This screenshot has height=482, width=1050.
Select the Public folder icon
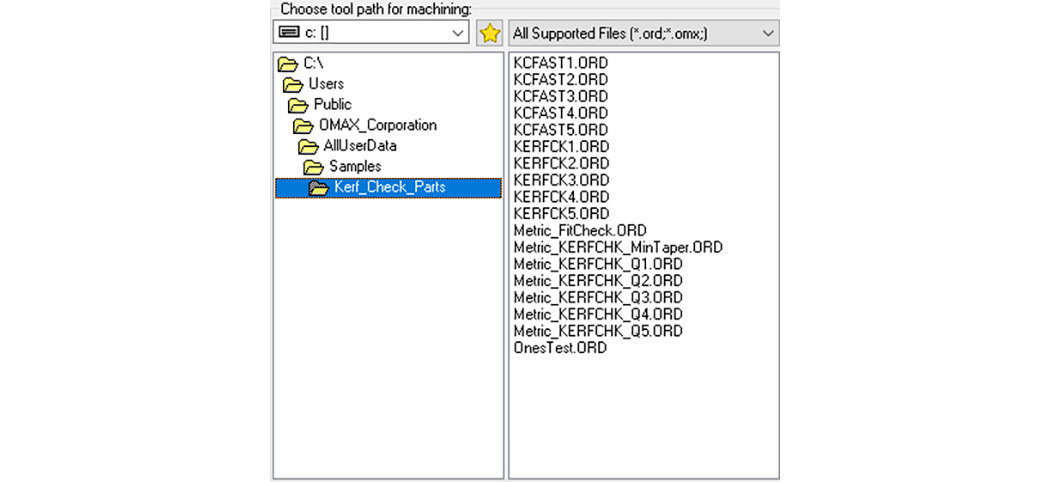299,105
